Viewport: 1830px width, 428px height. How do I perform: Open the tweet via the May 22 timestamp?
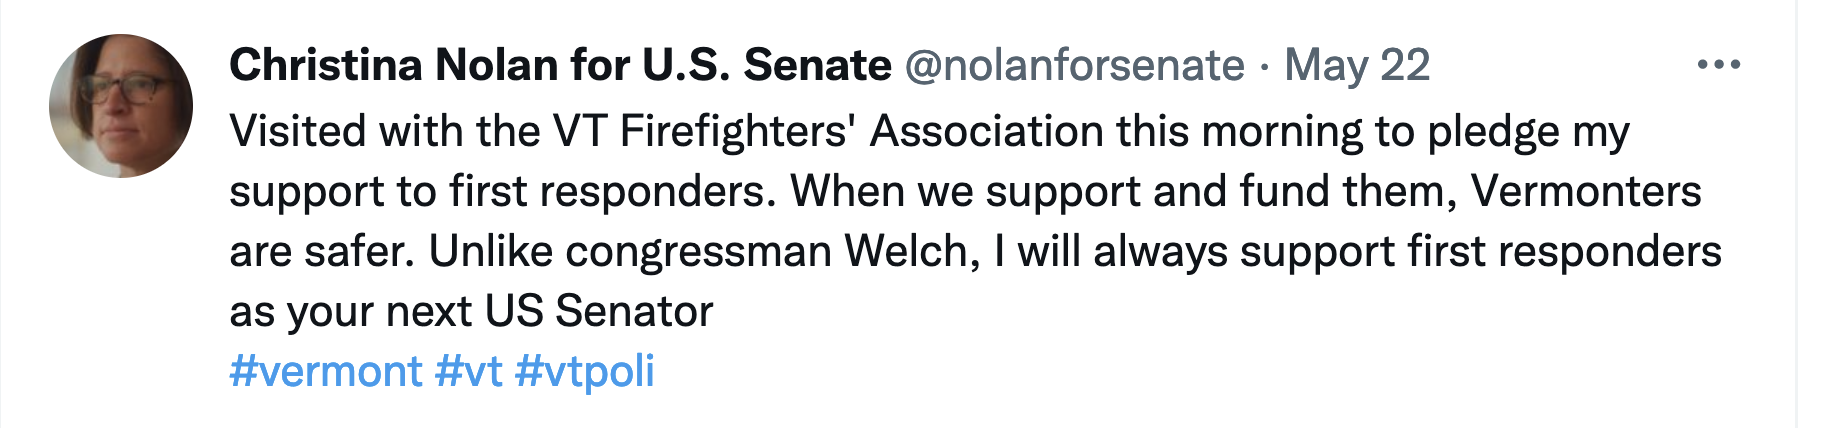tap(1357, 65)
